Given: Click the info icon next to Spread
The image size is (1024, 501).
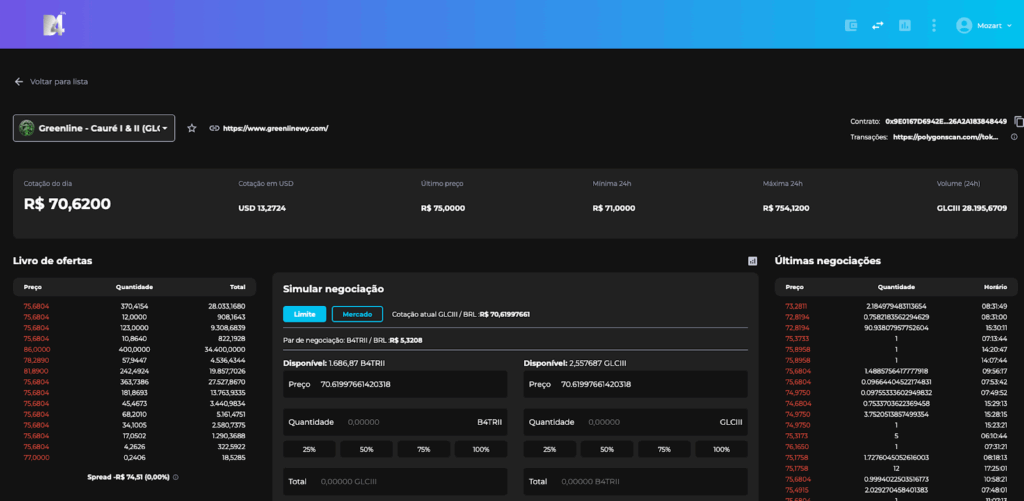Looking at the screenshot, I should click(x=176, y=477).
